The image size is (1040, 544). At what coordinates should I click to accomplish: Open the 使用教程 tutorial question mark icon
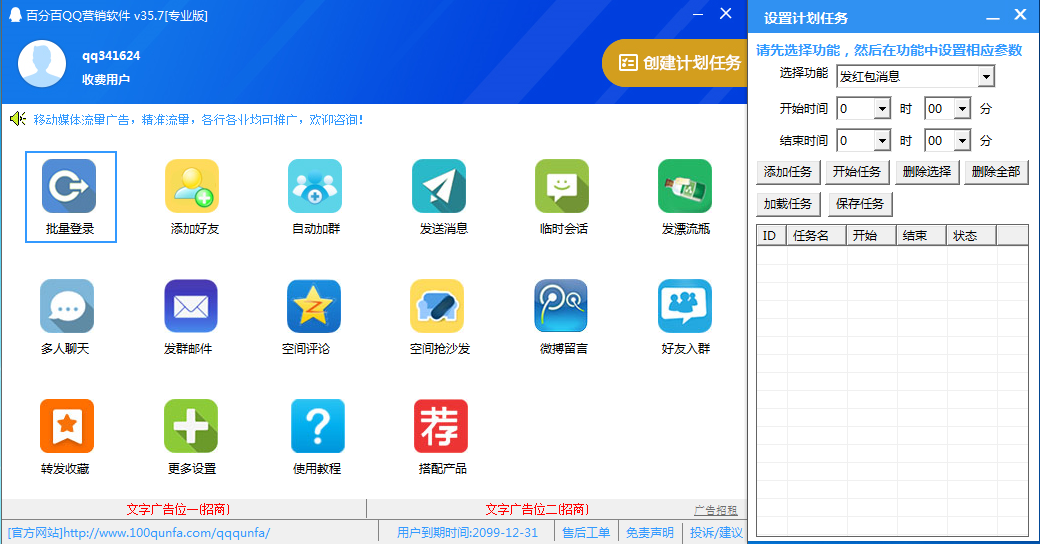pos(318,426)
